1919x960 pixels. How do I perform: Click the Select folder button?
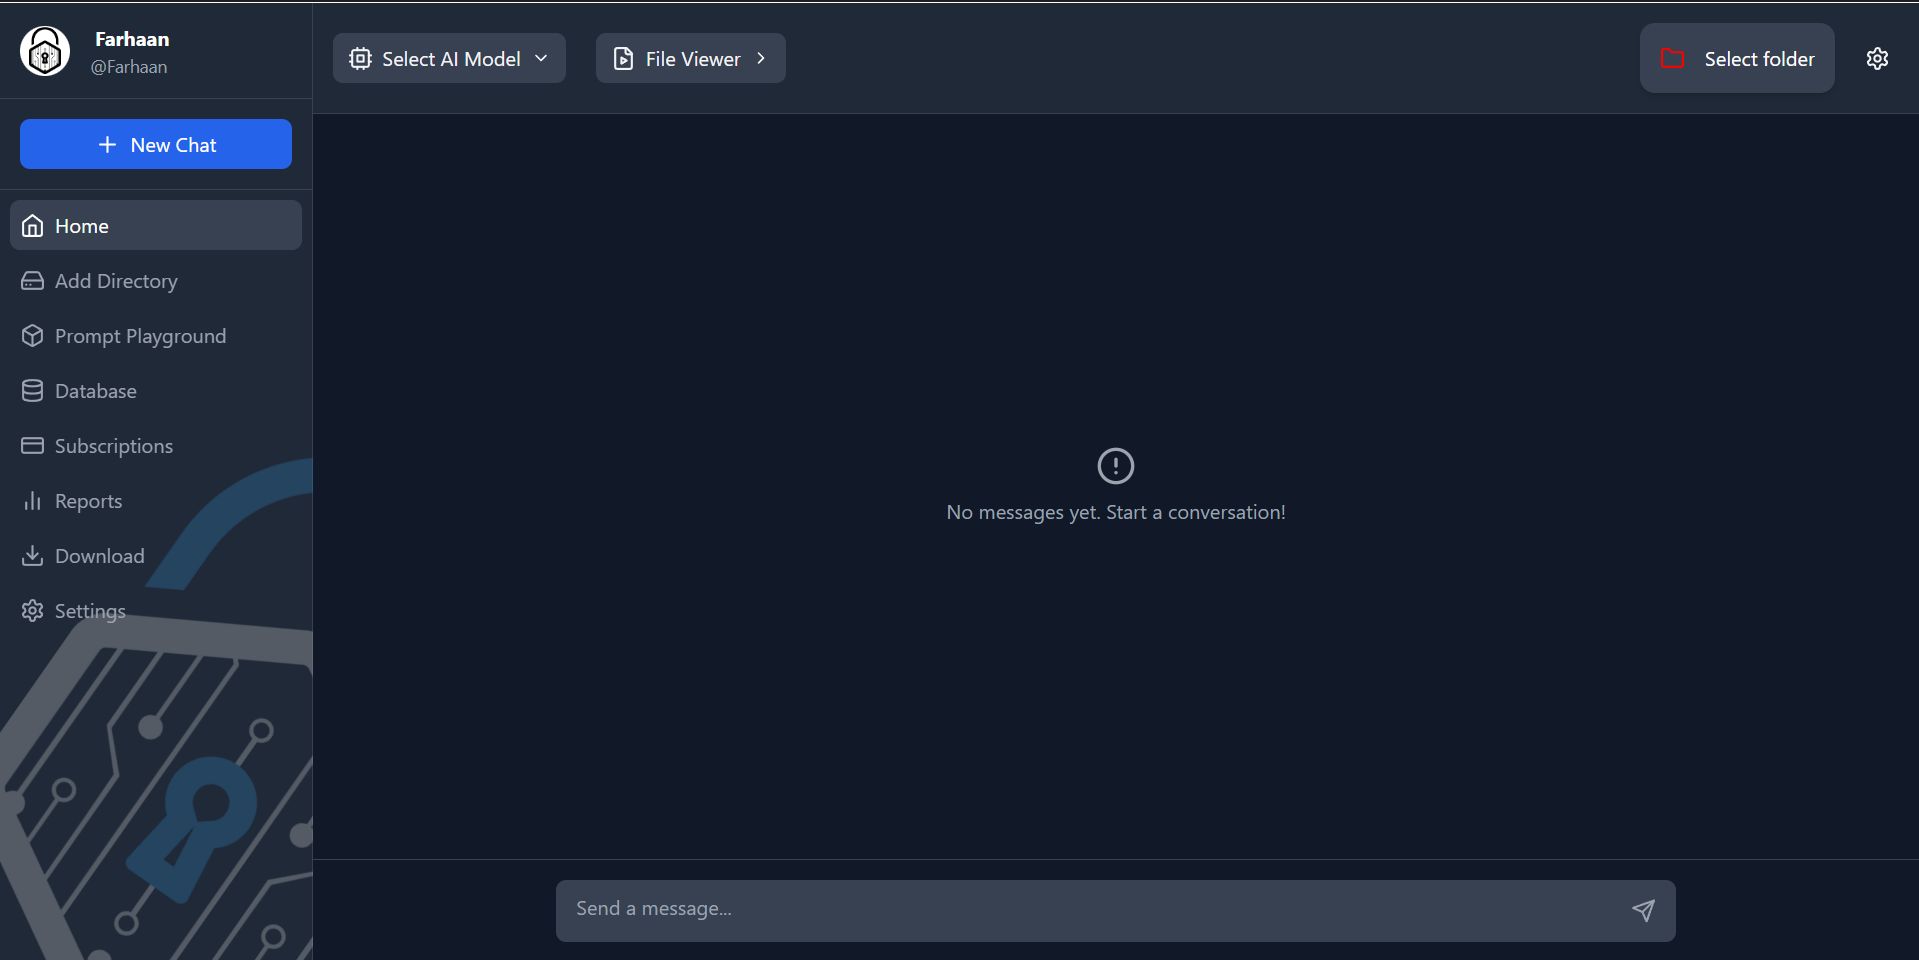[1737, 58]
